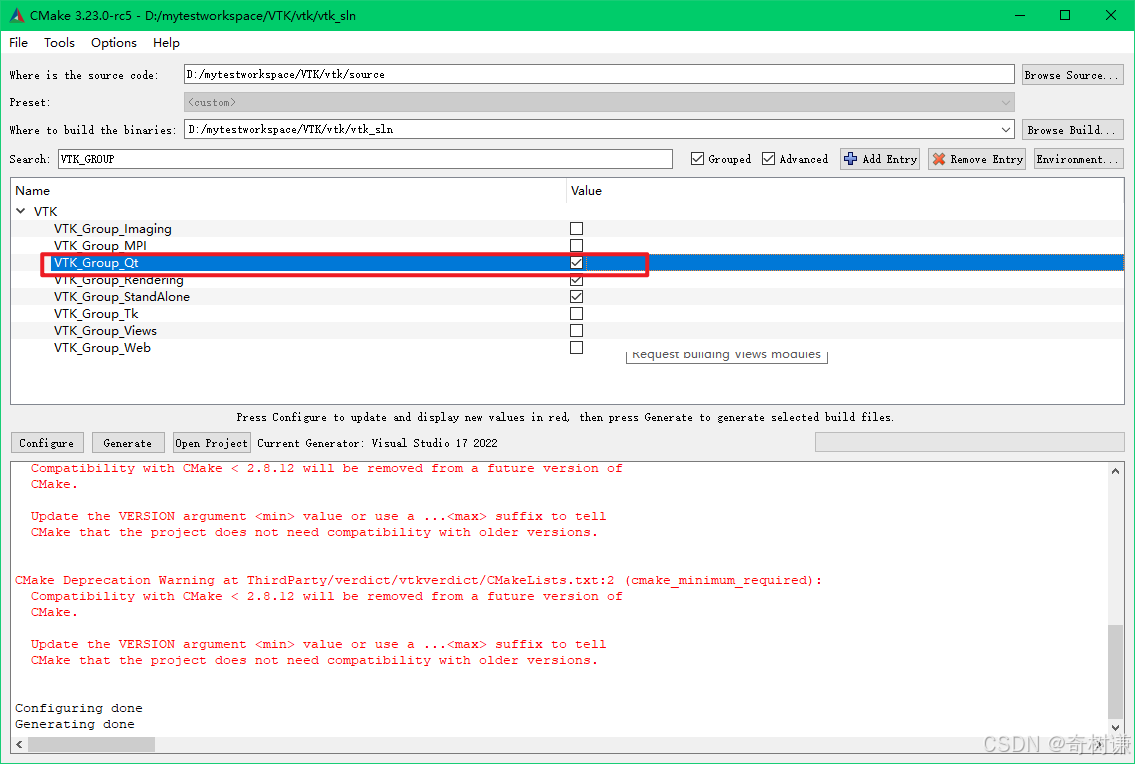
Task: Click Browse Source button
Action: 1073,75
